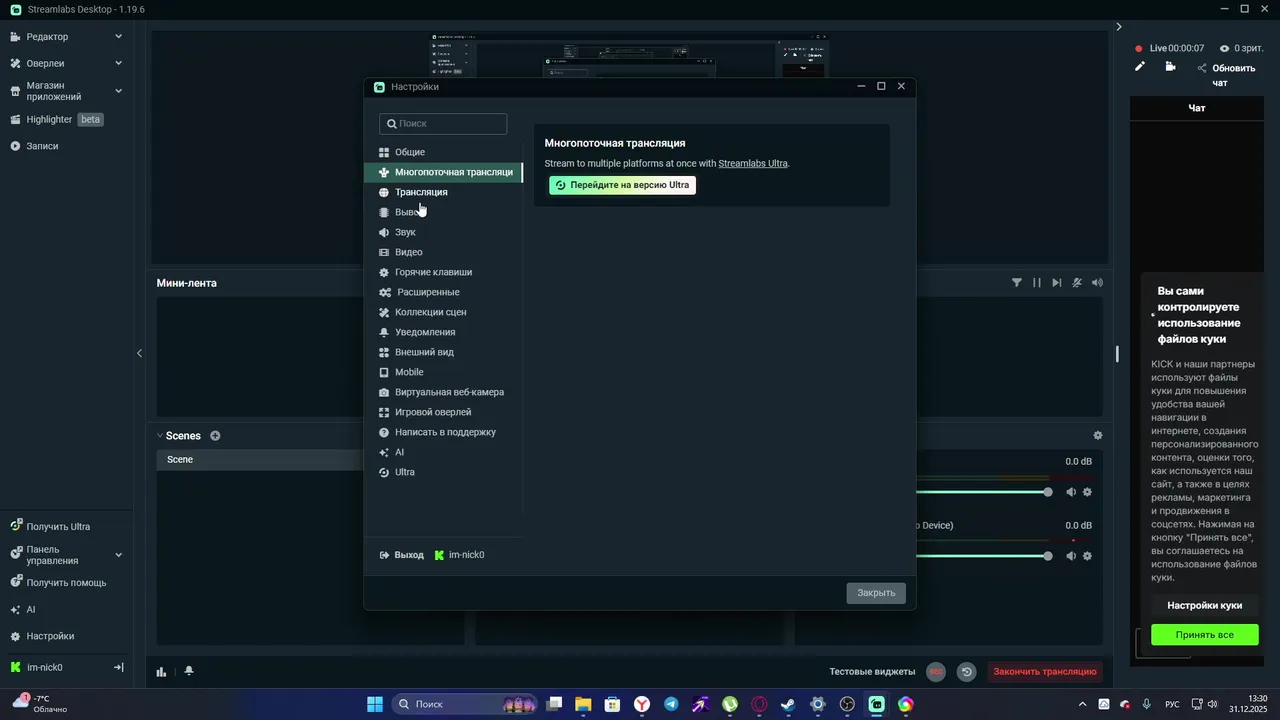This screenshot has width=1280, height=720.
Task: Click the Мини-лента volume speaker icon
Action: click(1098, 283)
